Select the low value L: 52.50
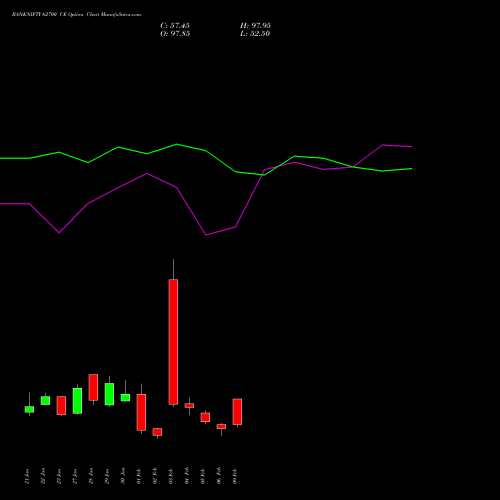 255,34
